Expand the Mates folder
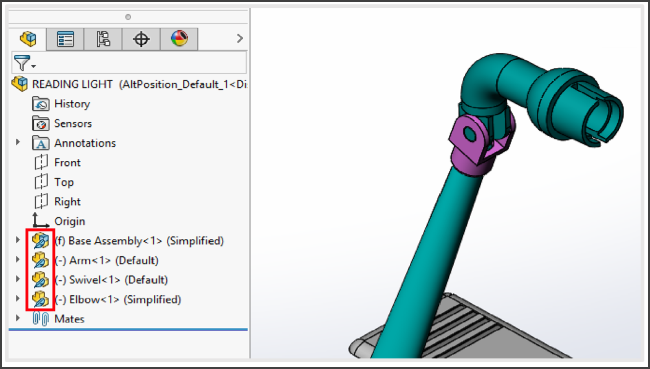The height and width of the screenshot is (369, 650). click(x=18, y=318)
